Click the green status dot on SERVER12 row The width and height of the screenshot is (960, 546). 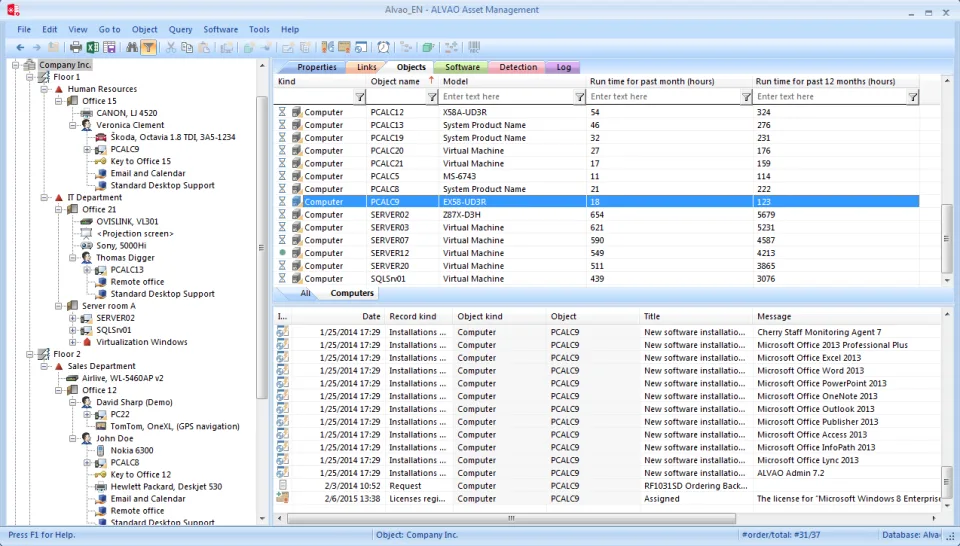(x=282, y=252)
